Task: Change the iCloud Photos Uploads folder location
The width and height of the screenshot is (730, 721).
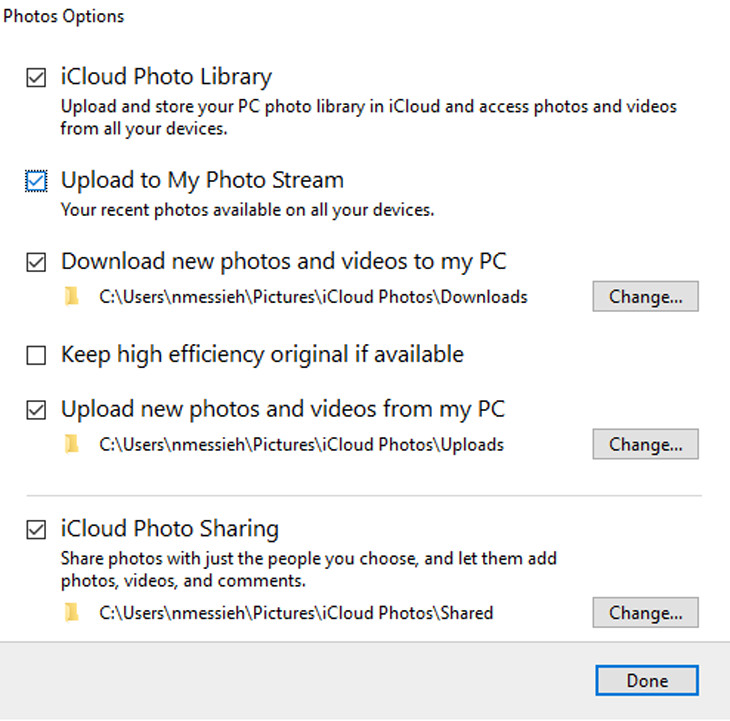Action: point(645,444)
